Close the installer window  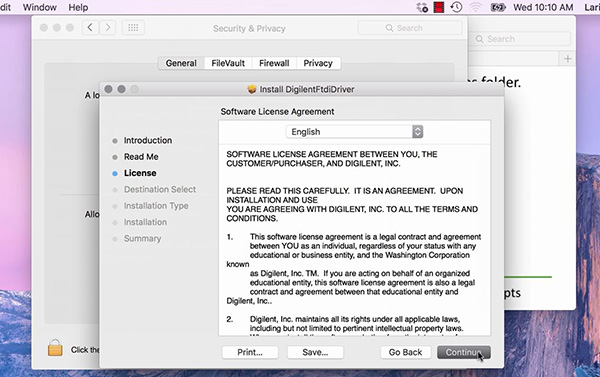click(109, 89)
